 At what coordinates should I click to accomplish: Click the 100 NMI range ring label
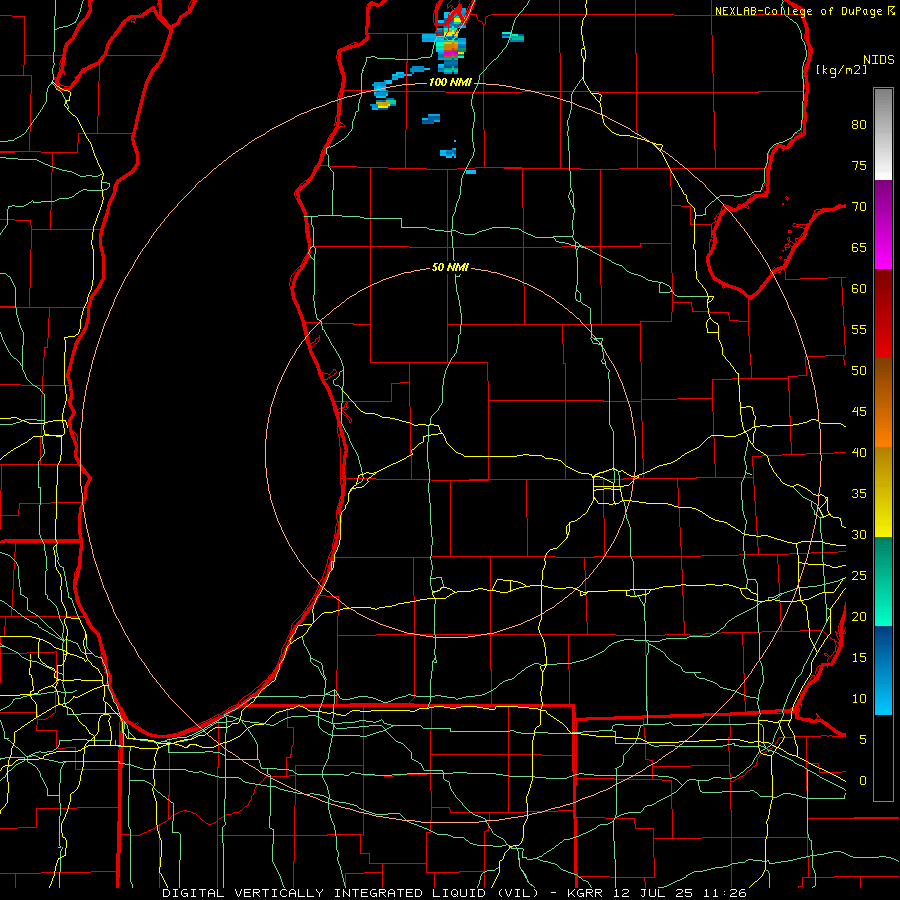[450, 83]
